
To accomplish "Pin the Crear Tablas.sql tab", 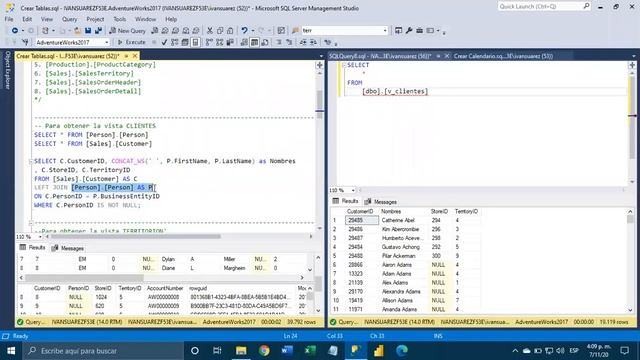I will [x=127, y=56].
